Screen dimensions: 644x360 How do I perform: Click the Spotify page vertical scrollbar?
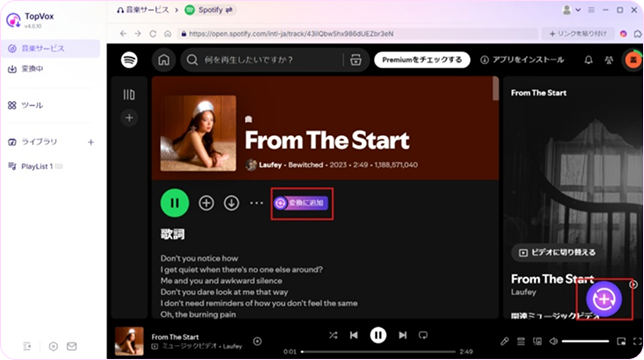tap(496, 88)
